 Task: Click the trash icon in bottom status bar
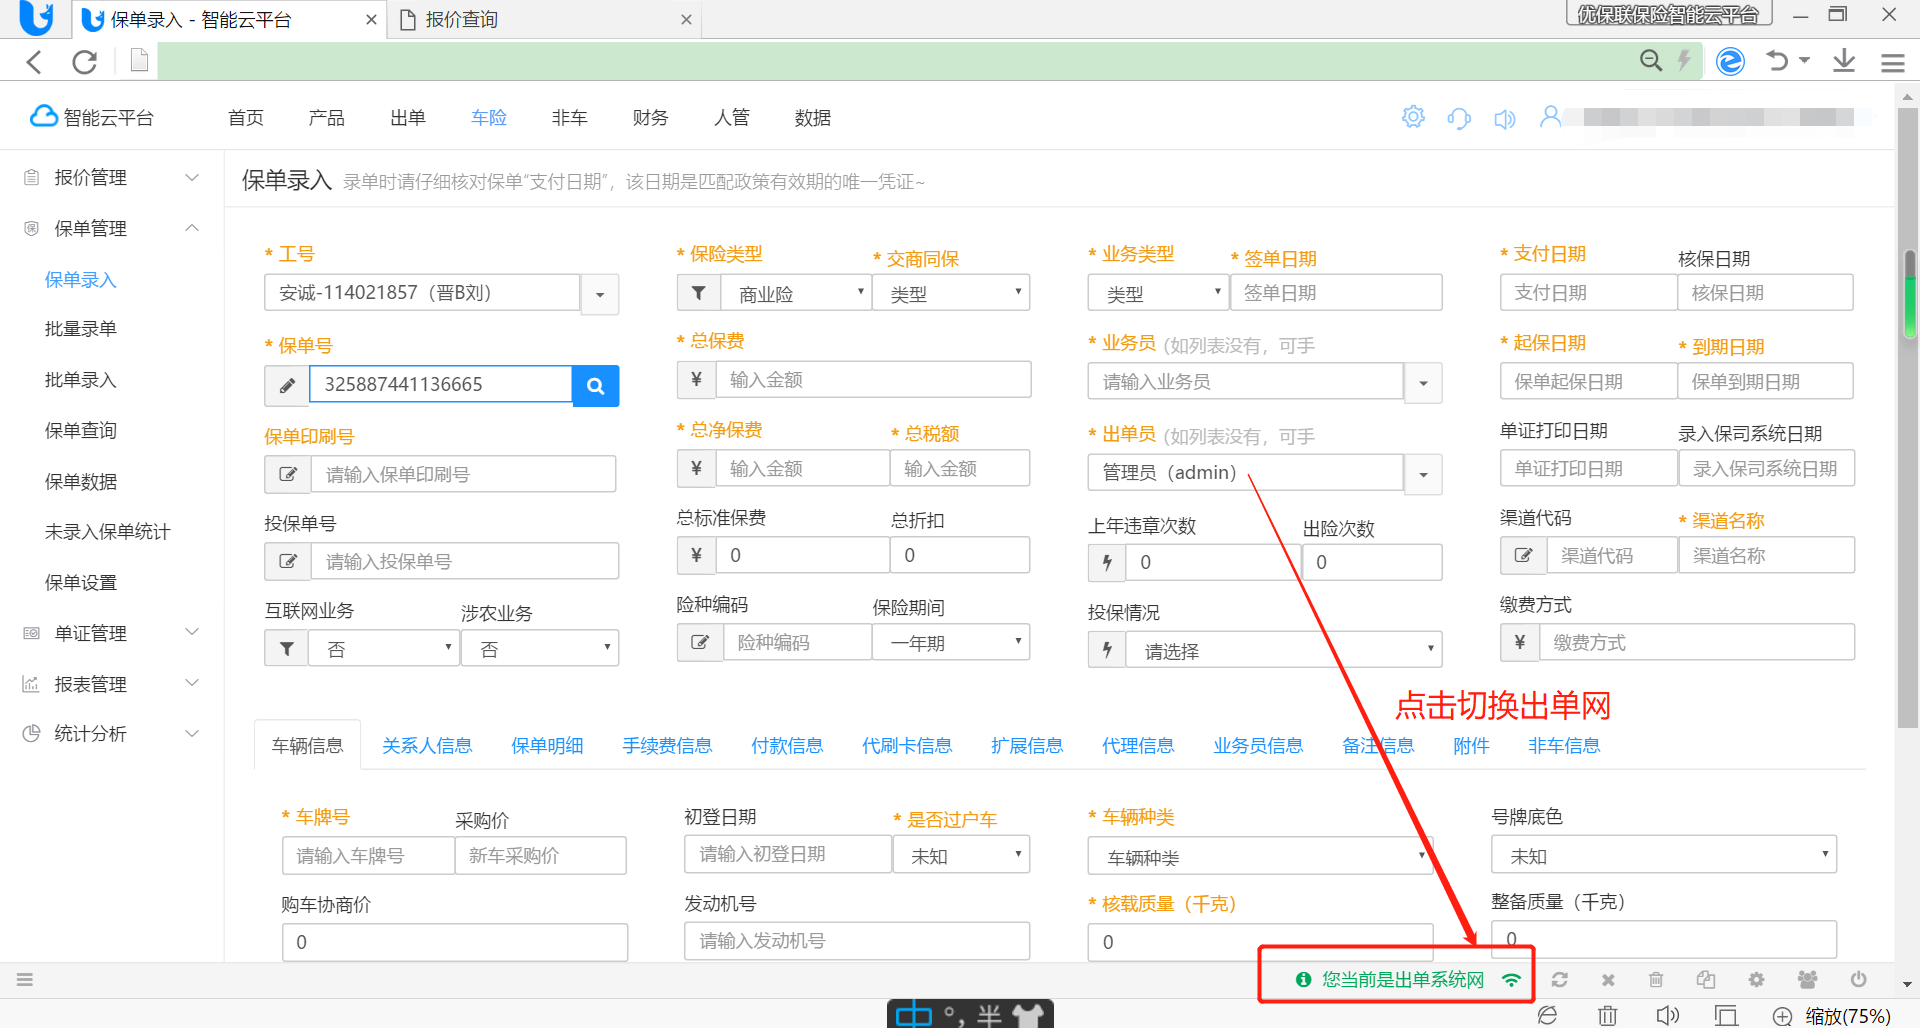(1656, 980)
